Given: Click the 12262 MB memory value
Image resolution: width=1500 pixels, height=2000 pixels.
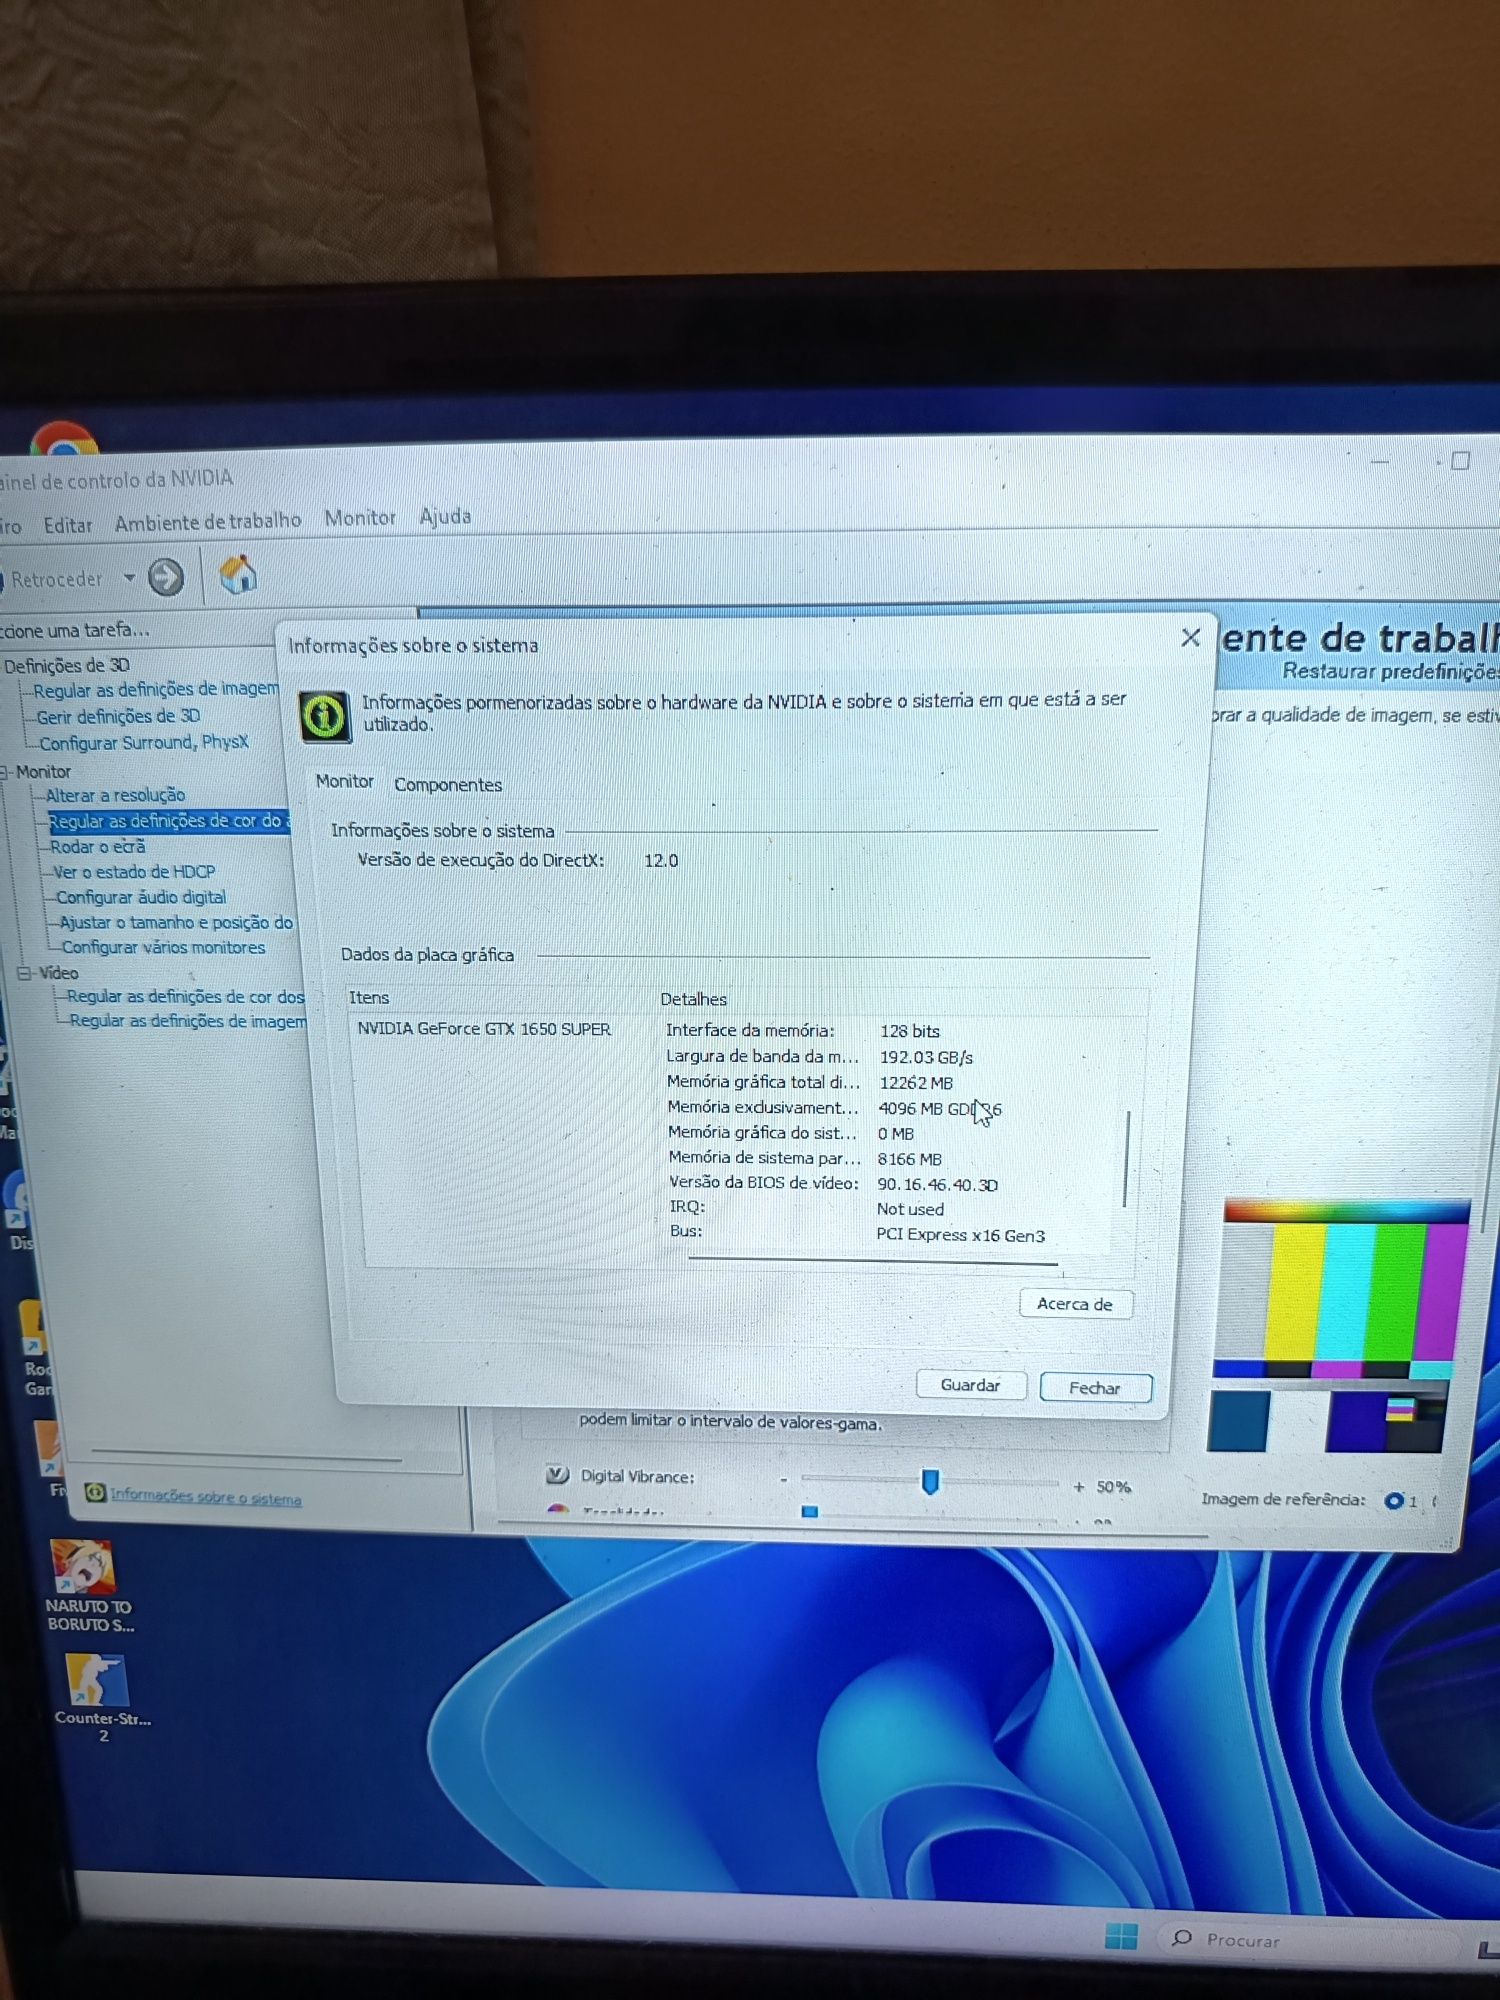Looking at the screenshot, I should tap(916, 1083).
